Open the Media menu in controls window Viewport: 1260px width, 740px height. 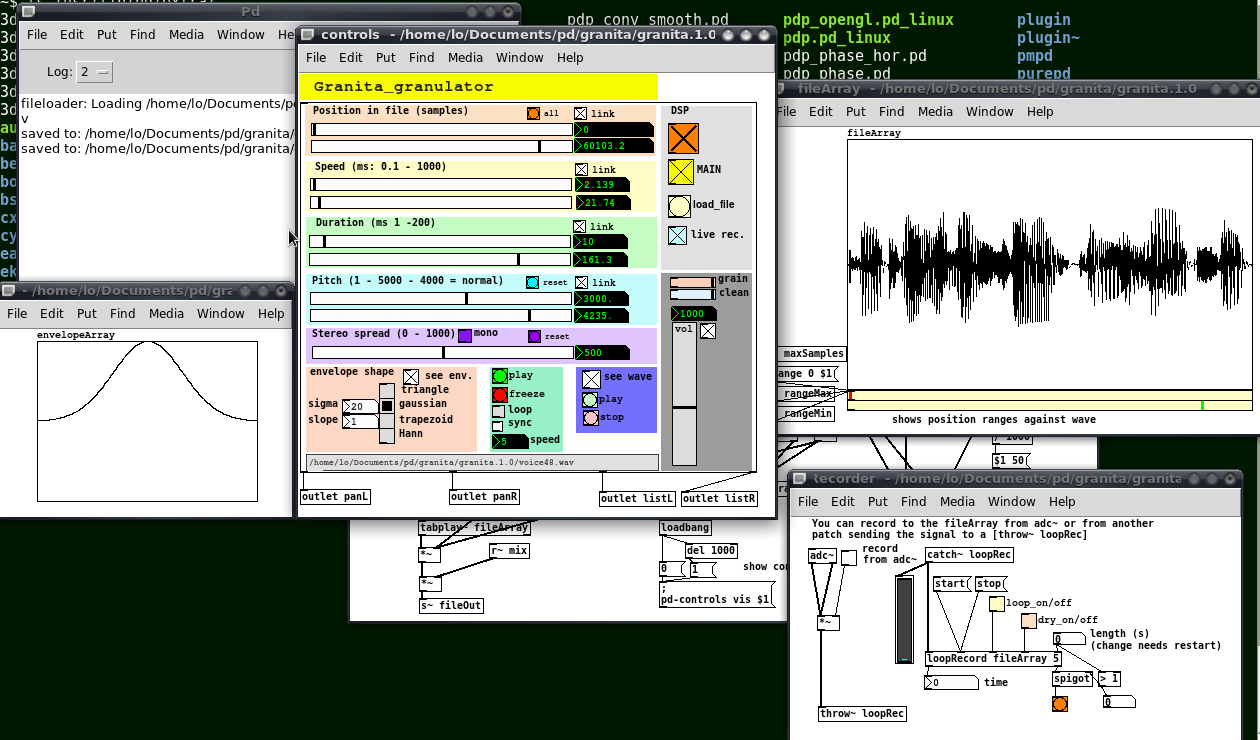pyautogui.click(x=465, y=58)
